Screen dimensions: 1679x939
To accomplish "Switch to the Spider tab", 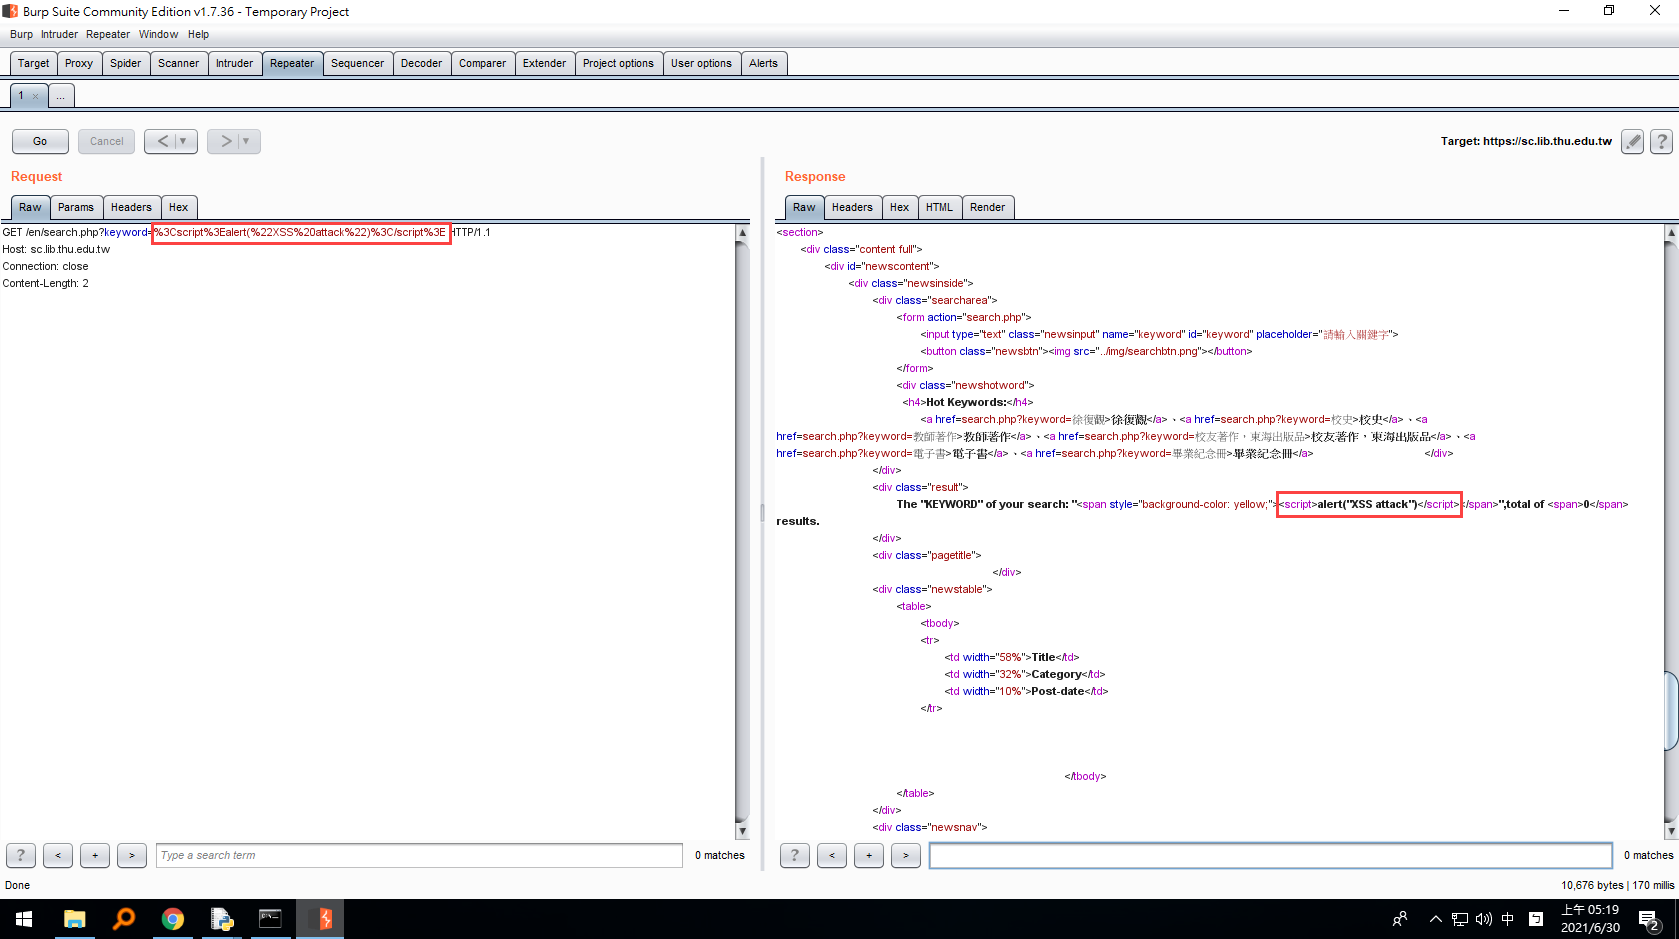I will point(126,63).
